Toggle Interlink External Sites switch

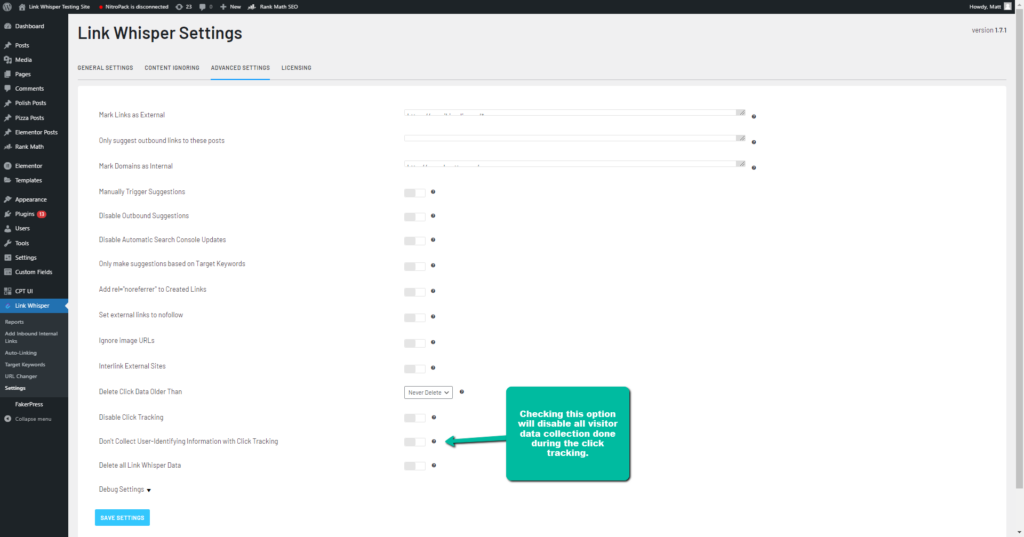[414, 368]
